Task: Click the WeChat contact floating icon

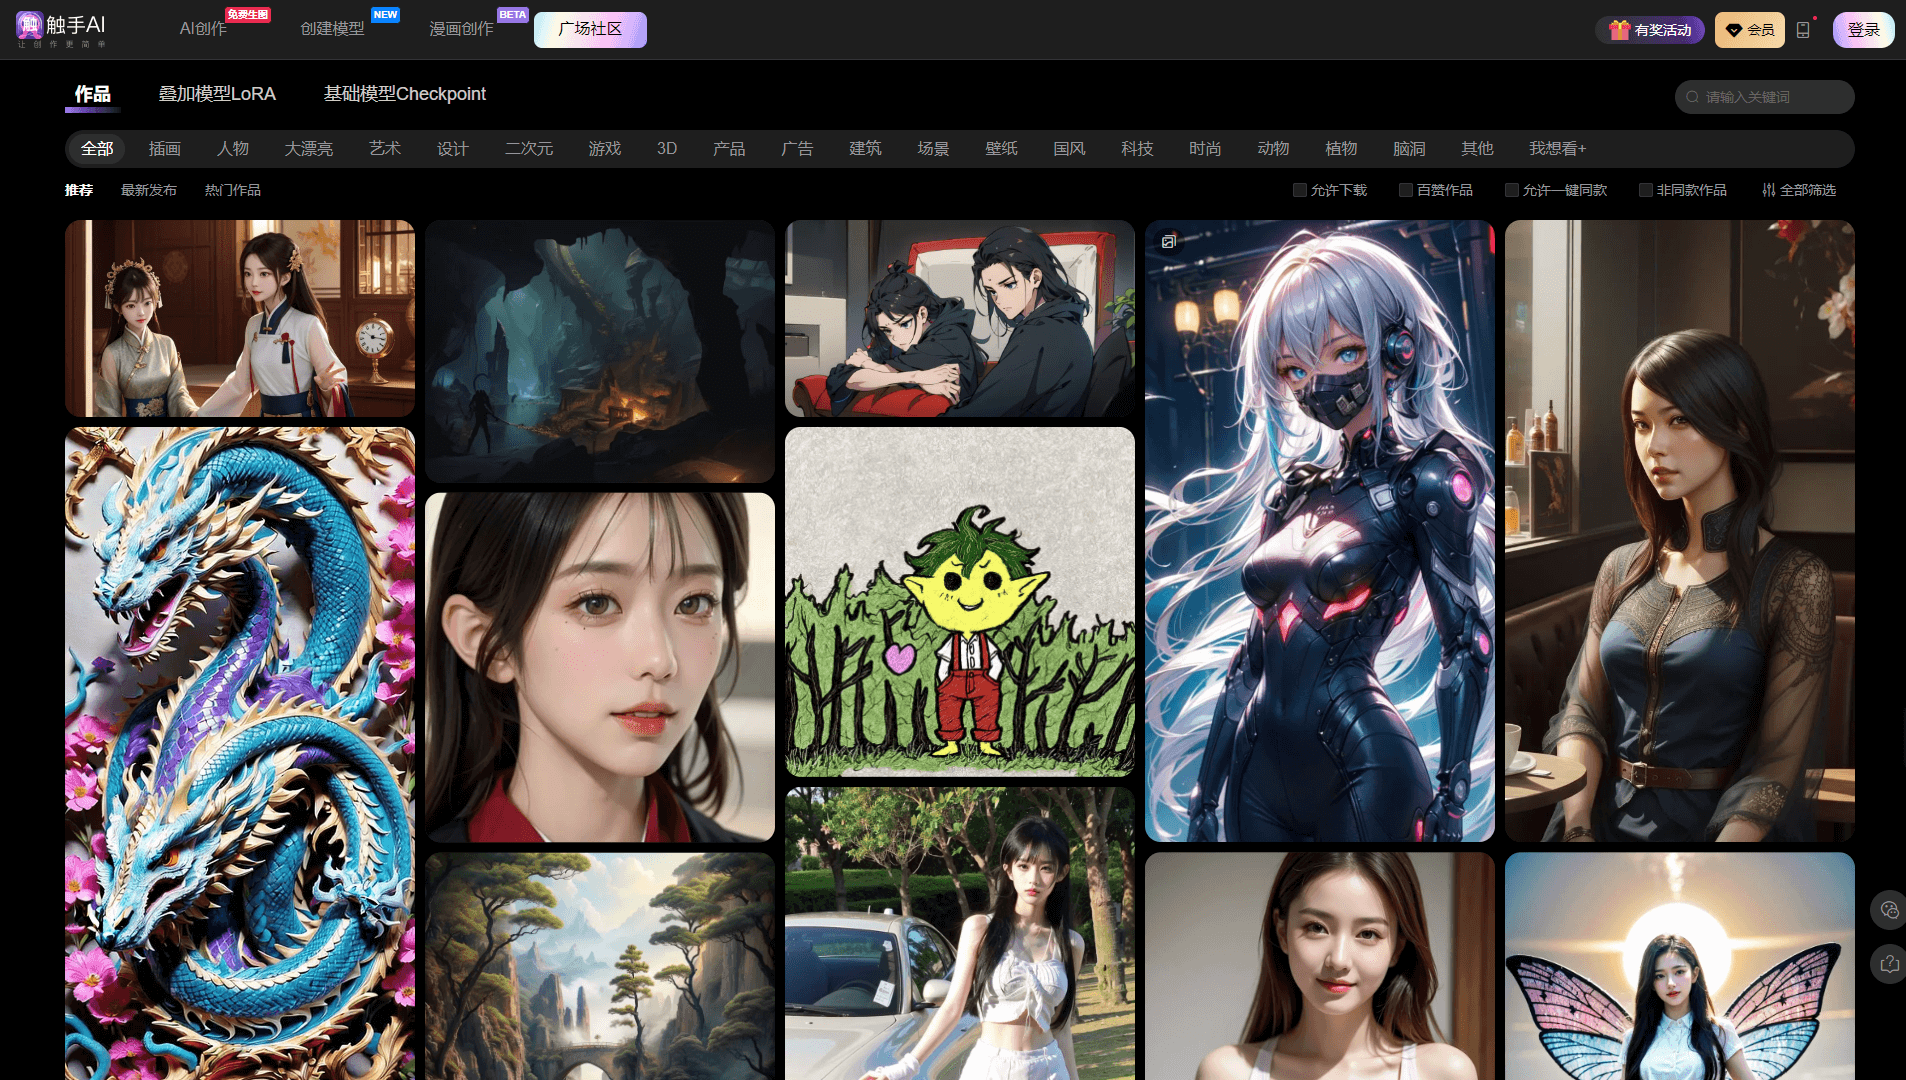Action: [x=1888, y=910]
